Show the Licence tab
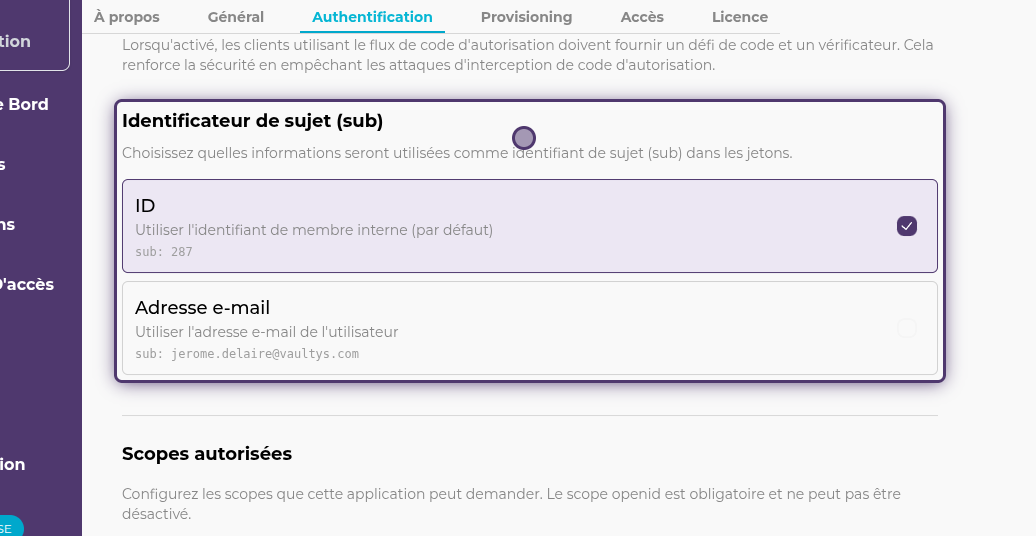The width and height of the screenshot is (1036, 536). (740, 17)
